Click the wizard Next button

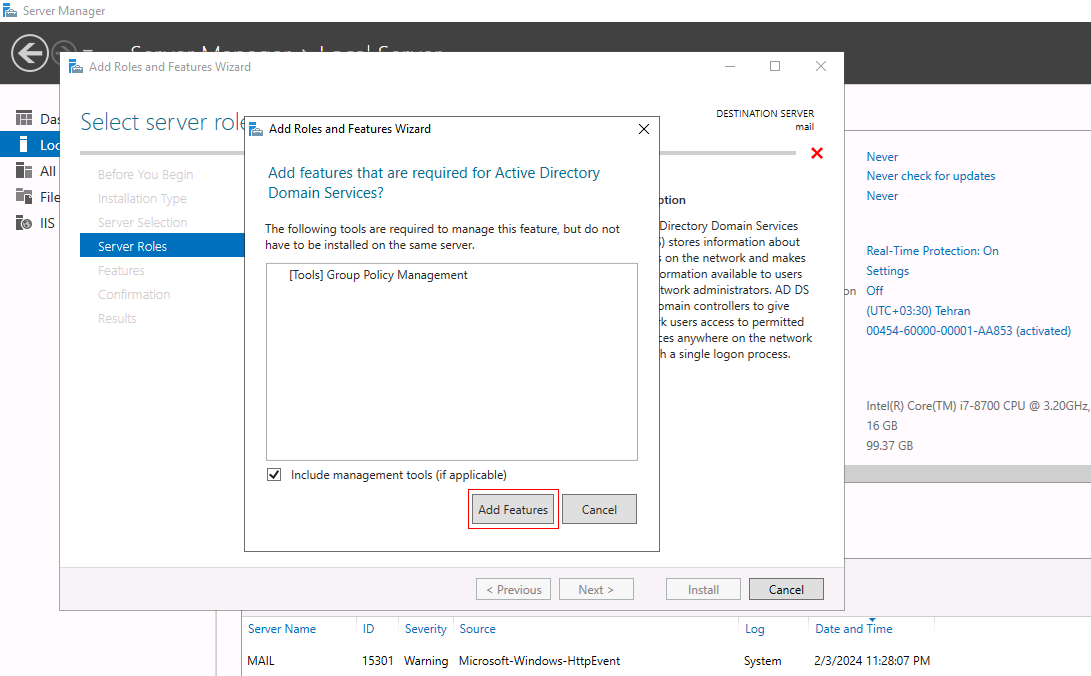(596, 589)
